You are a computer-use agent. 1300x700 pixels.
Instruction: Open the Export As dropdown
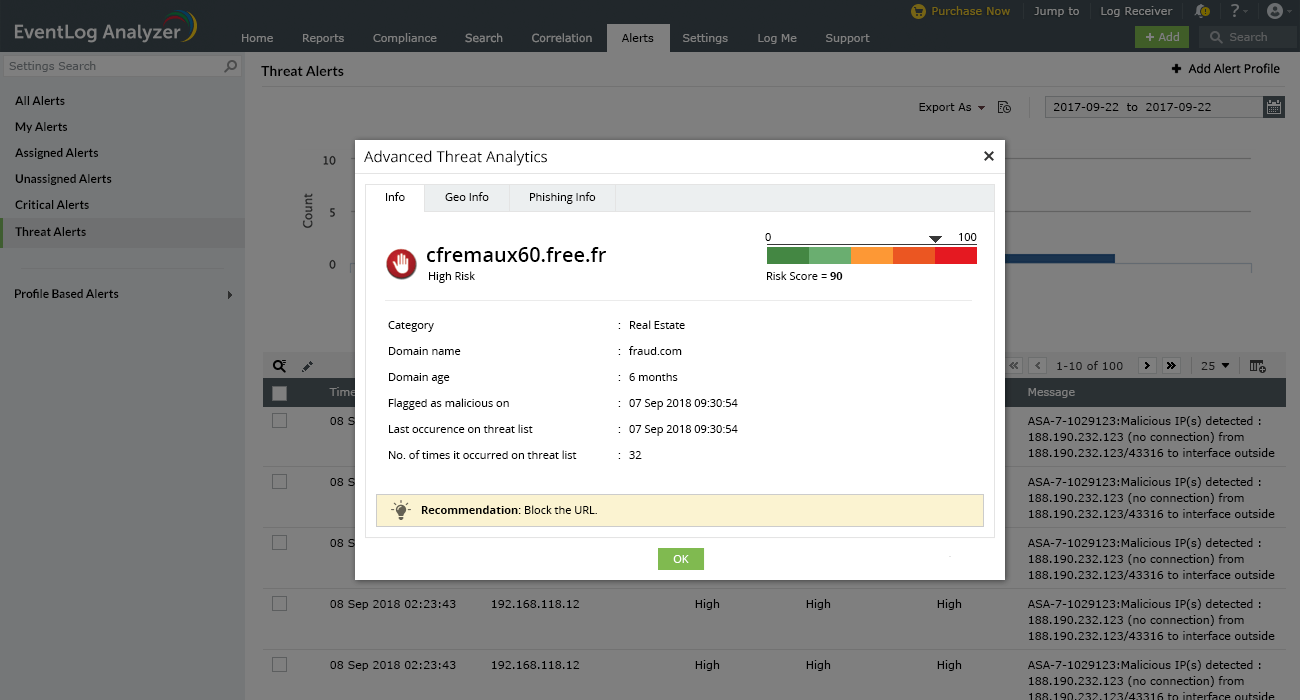[951, 107]
